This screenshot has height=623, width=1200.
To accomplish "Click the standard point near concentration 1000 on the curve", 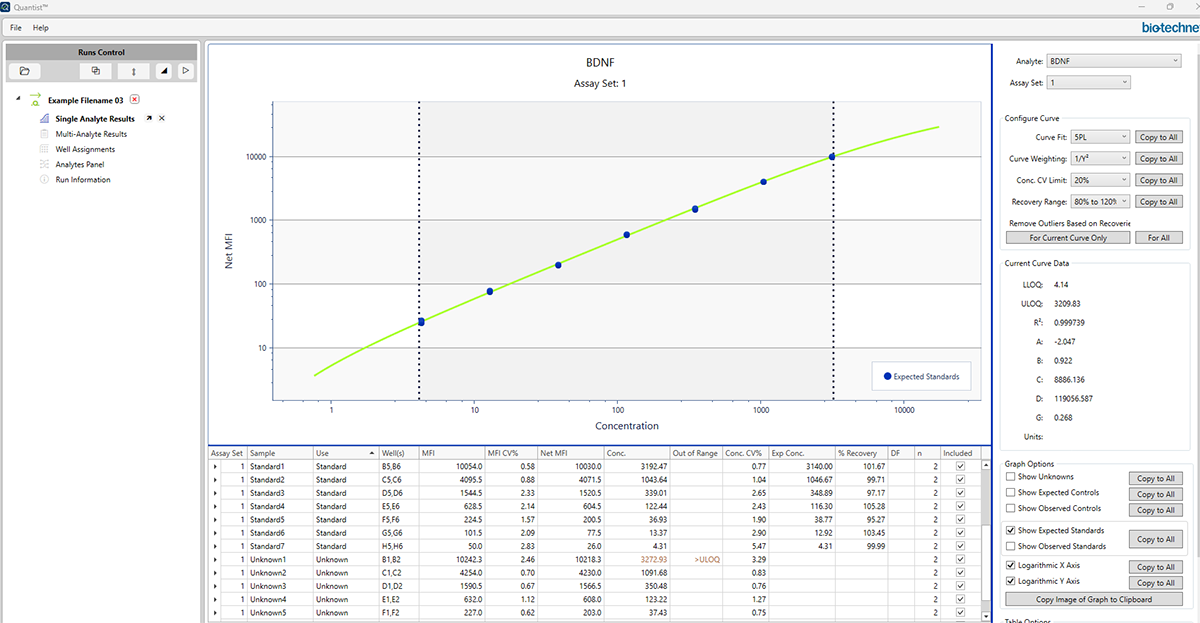I will [763, 182].
